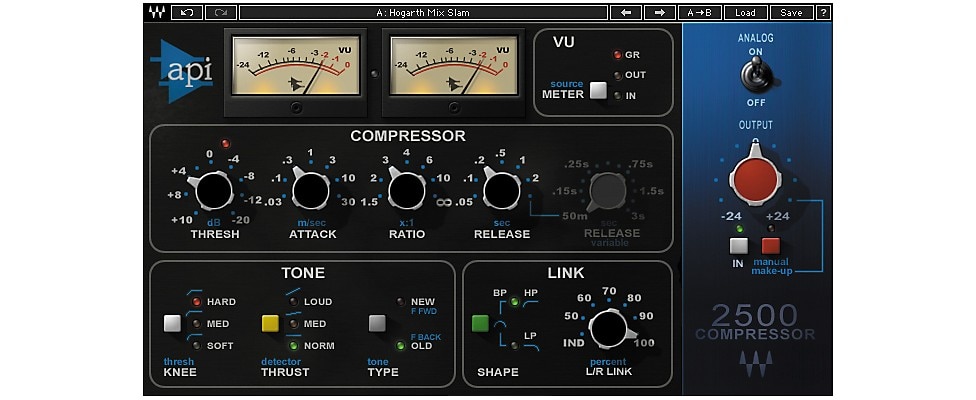
Task: Click the GR meter source LED
Action: (617, 55)
